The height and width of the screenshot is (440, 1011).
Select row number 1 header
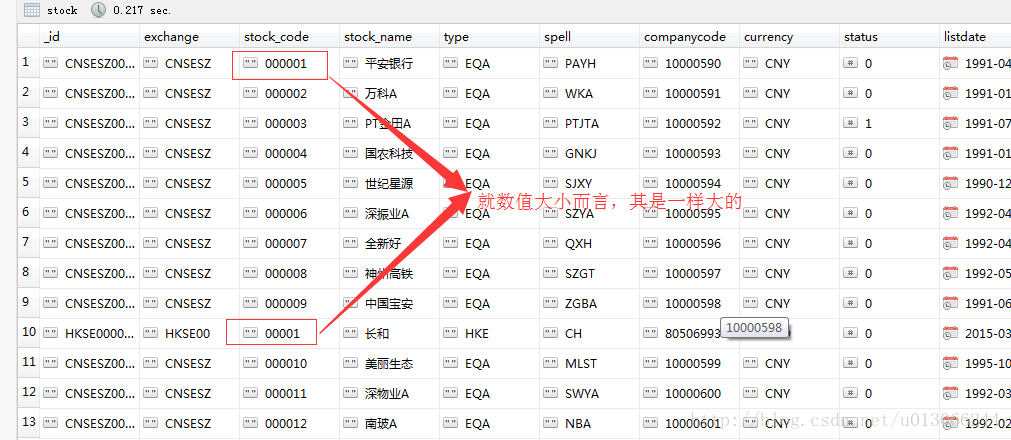pos(28,63)
